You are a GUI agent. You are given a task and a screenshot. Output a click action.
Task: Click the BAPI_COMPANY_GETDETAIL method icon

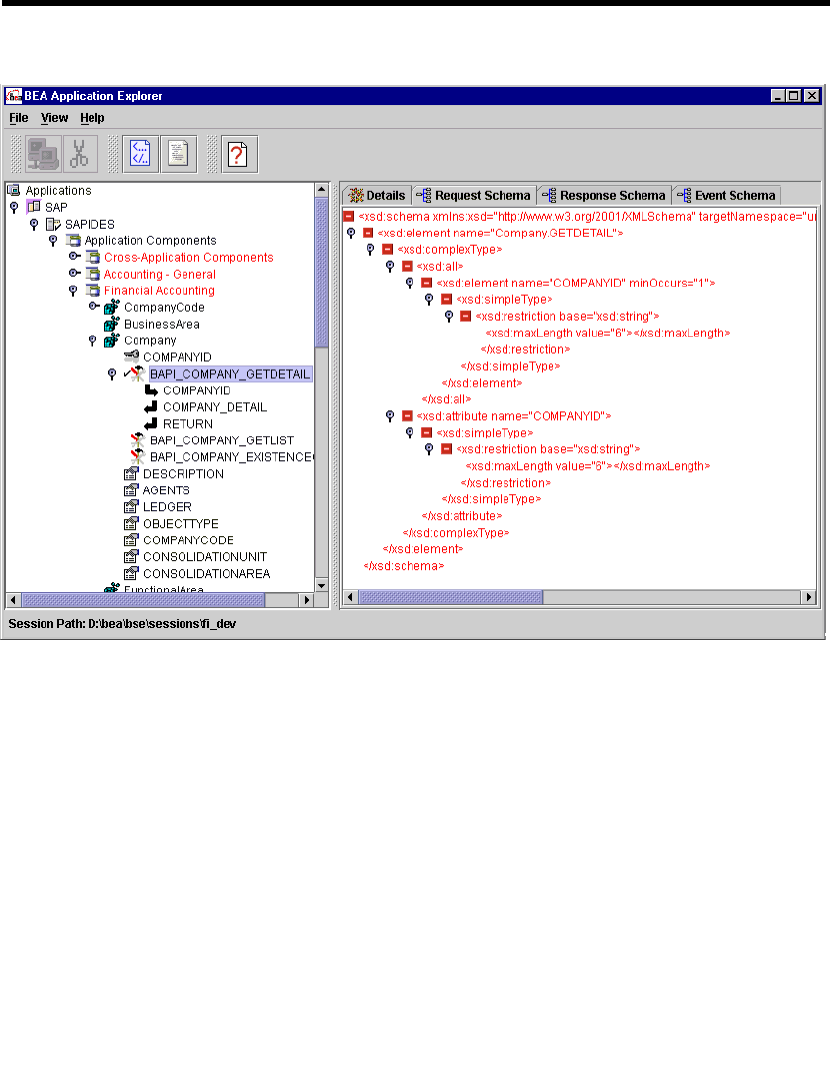click(136, 373)
